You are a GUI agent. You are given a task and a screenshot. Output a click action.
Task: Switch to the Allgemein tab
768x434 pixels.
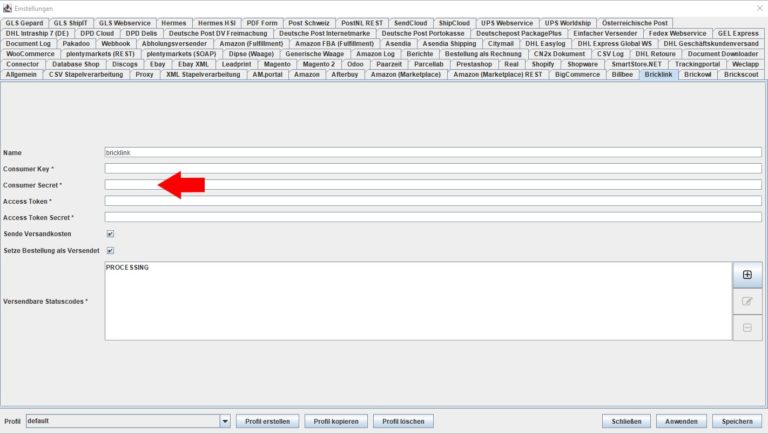point(21,74)
